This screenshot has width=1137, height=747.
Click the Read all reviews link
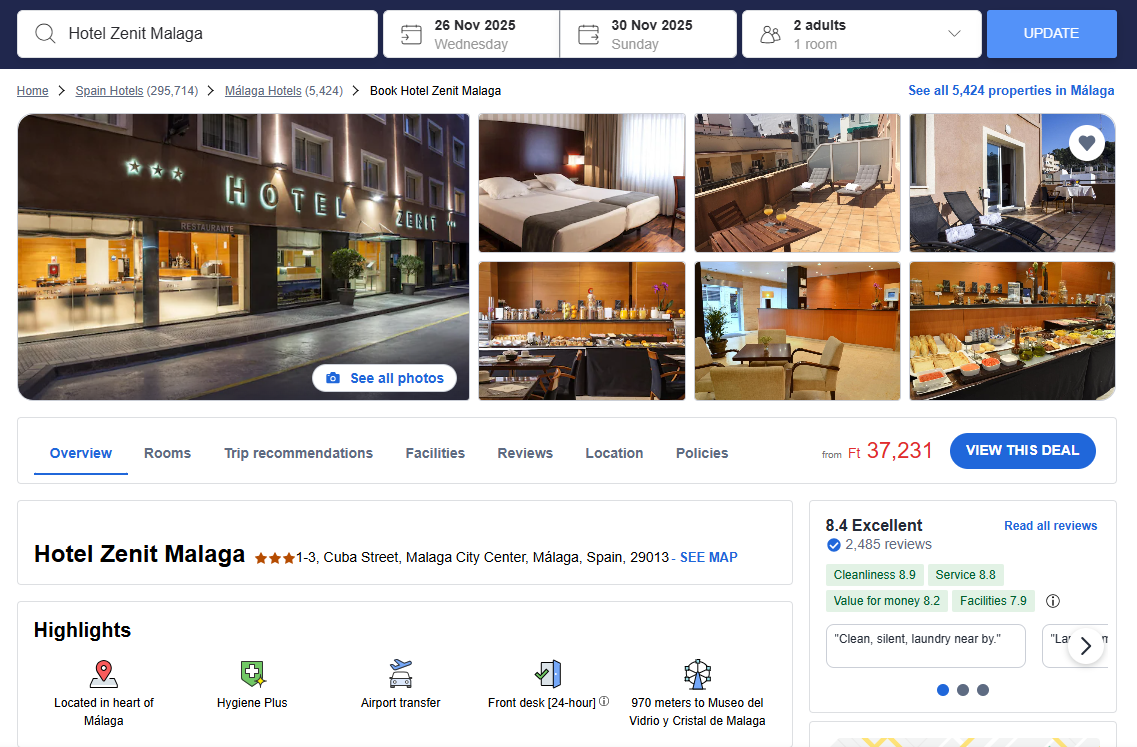pos(1050,526)
